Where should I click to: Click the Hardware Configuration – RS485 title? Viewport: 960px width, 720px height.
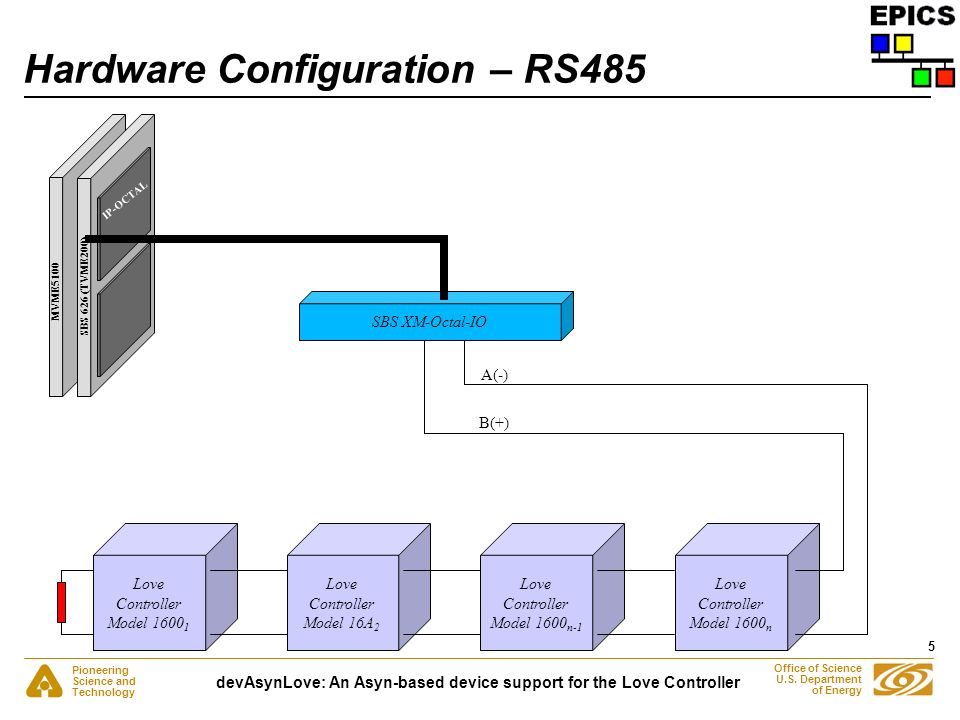335,69
